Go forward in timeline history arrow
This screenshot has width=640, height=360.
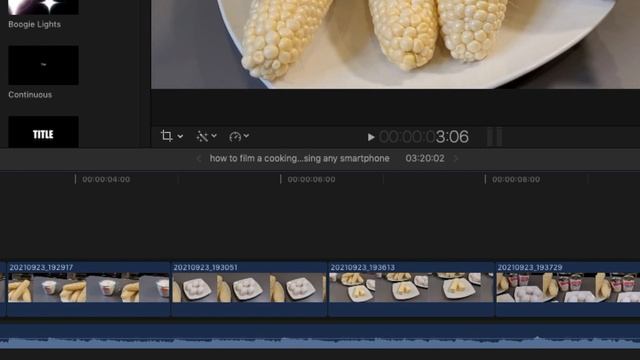pos(456,158)
